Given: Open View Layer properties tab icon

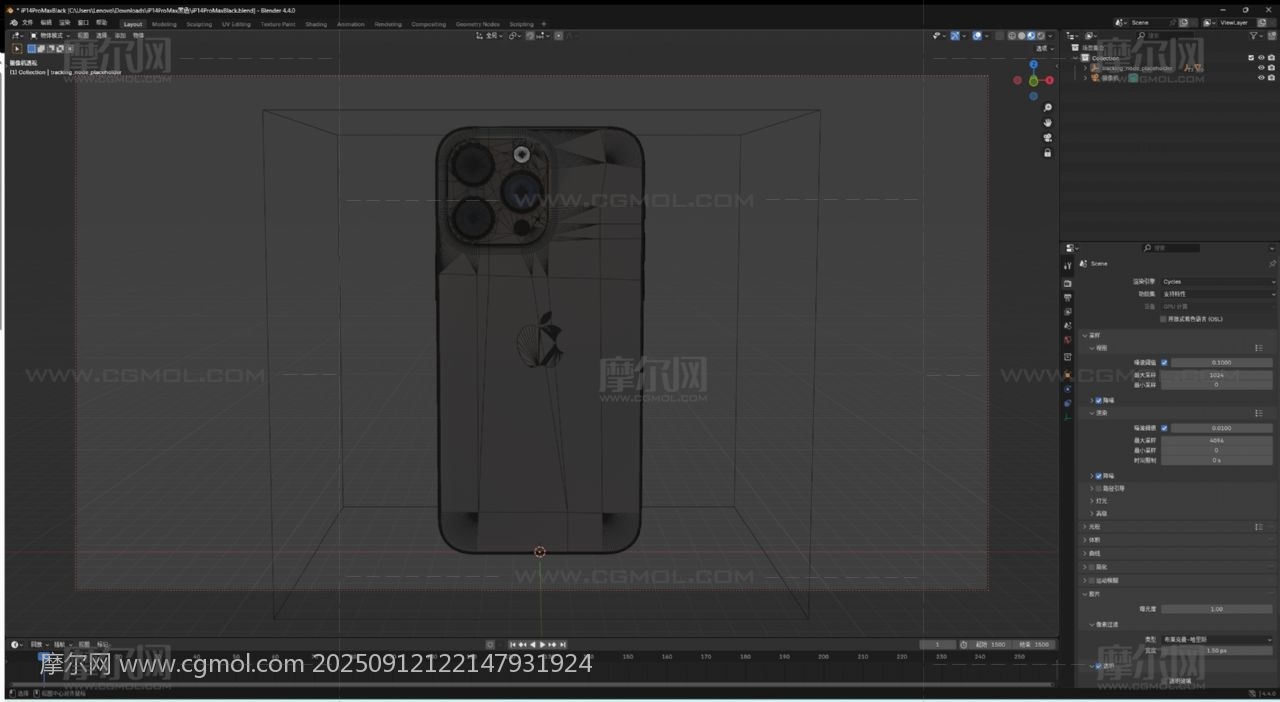Looking at the screenshot, I should point(1067,311).
